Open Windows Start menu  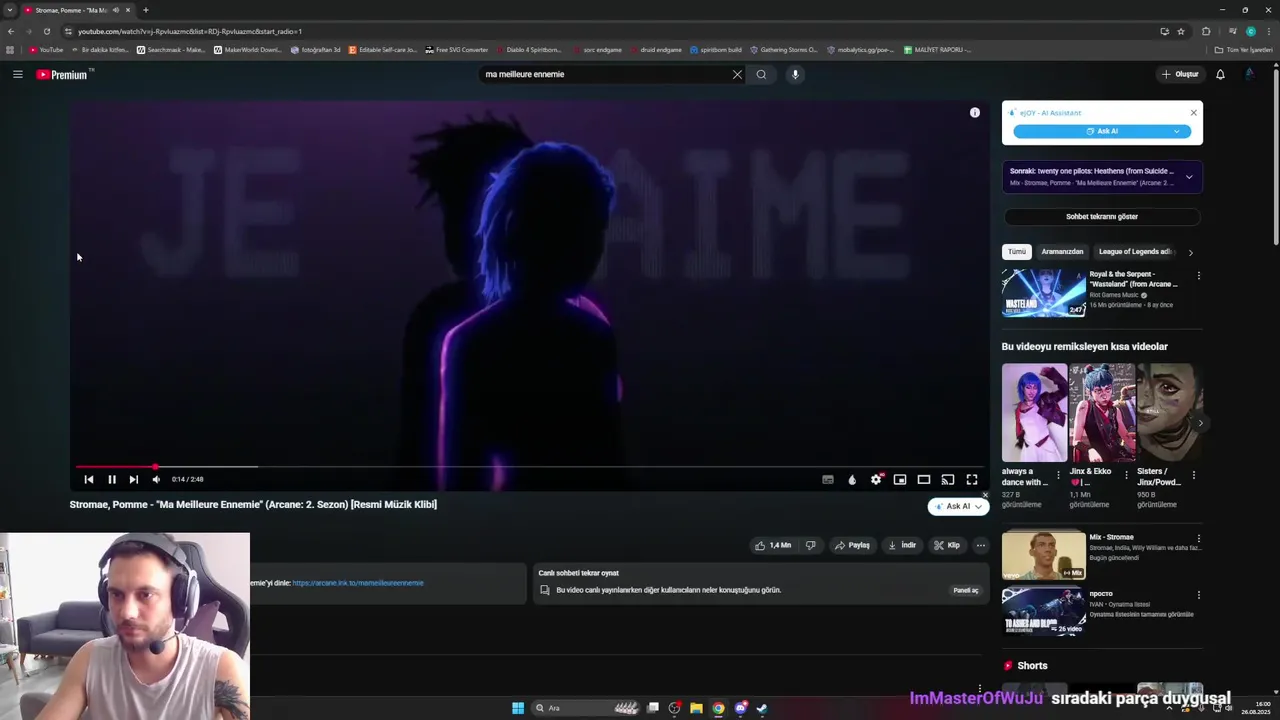pos(518,708)
